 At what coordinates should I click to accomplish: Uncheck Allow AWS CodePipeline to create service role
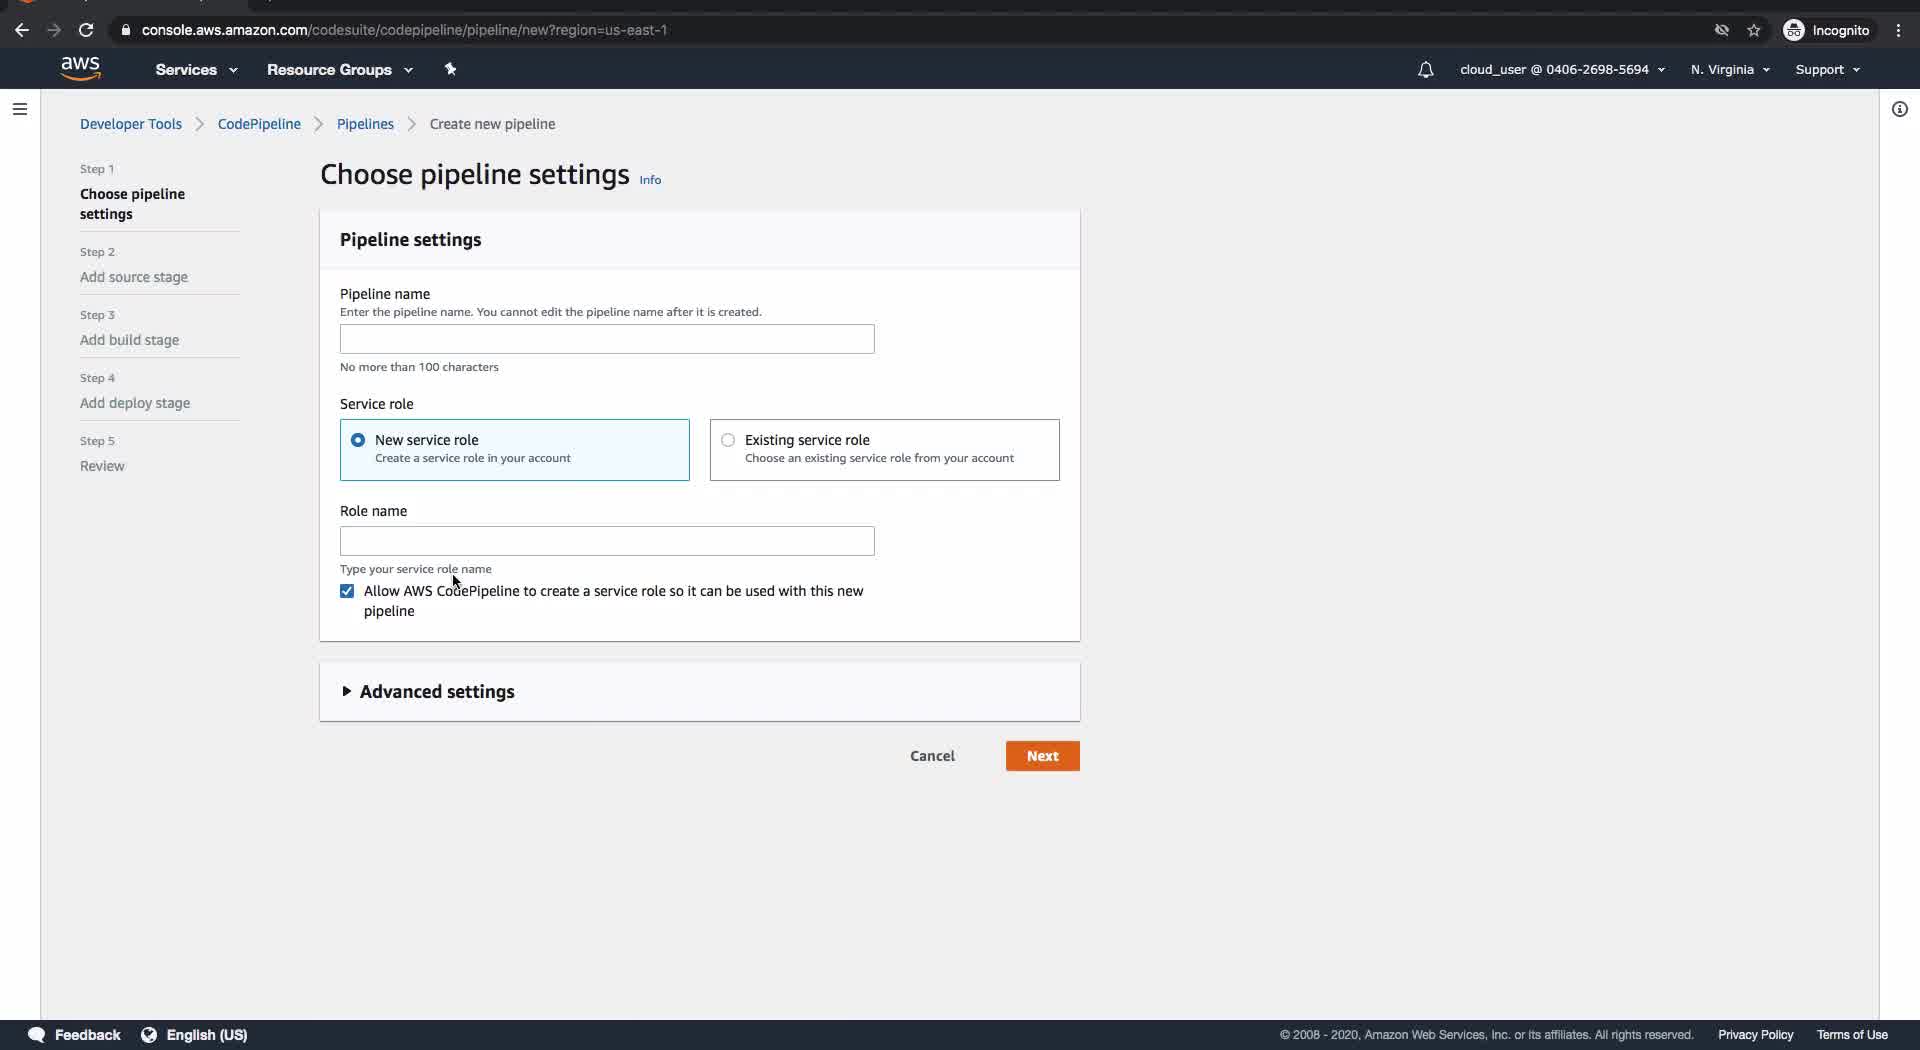347,591
